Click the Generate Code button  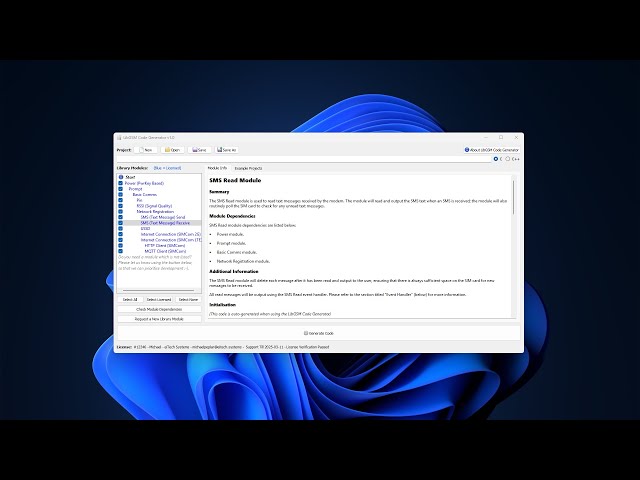[x=319, y=333]
